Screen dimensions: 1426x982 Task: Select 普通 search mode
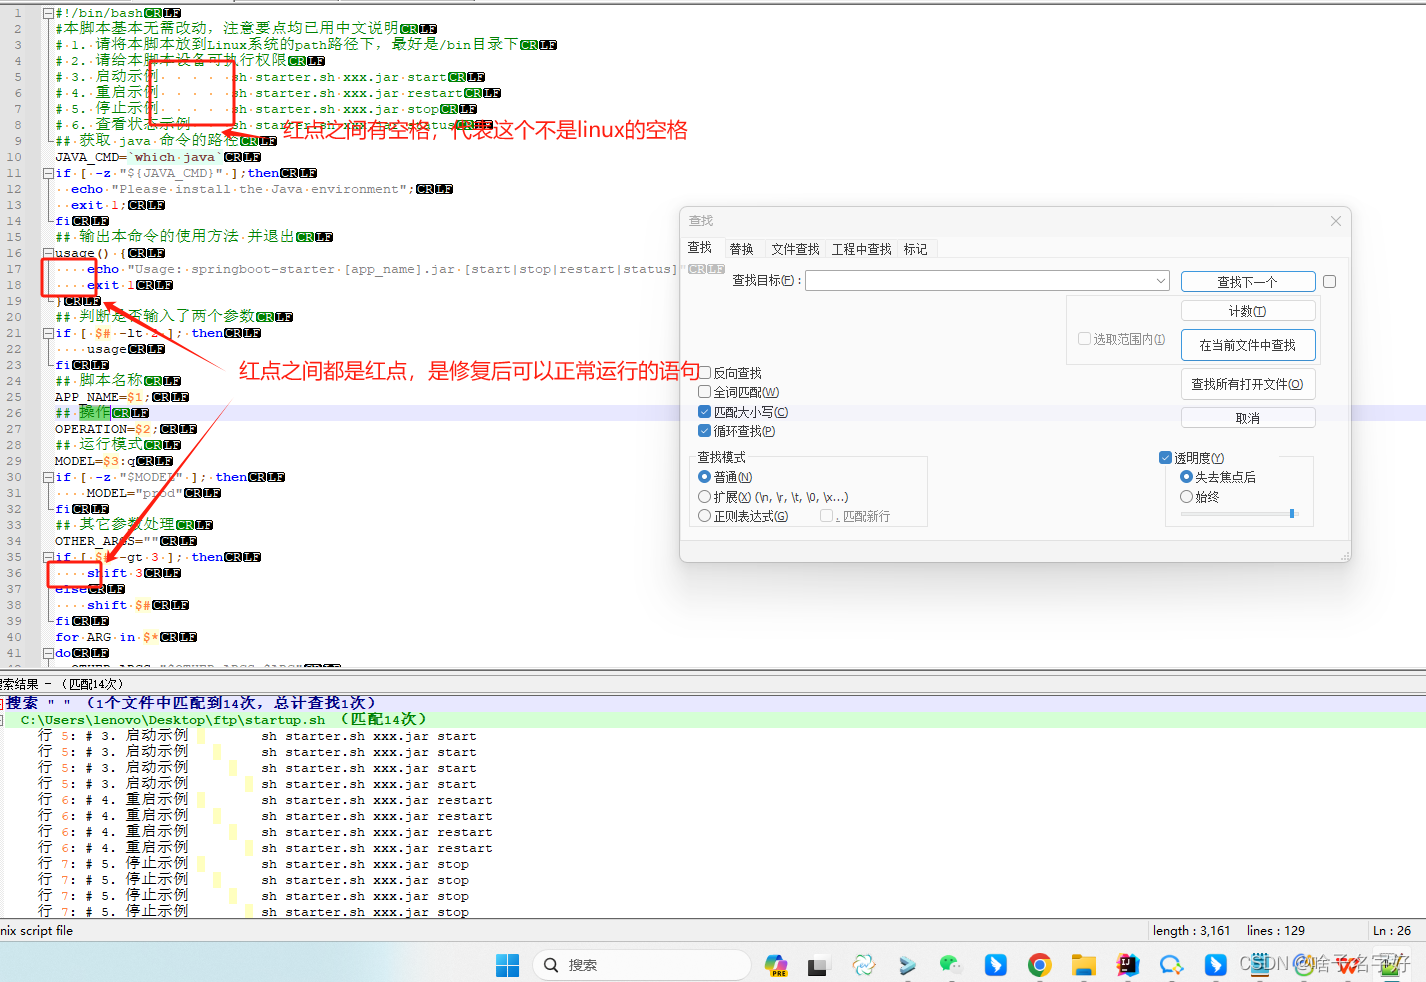[x=705, y=477]
